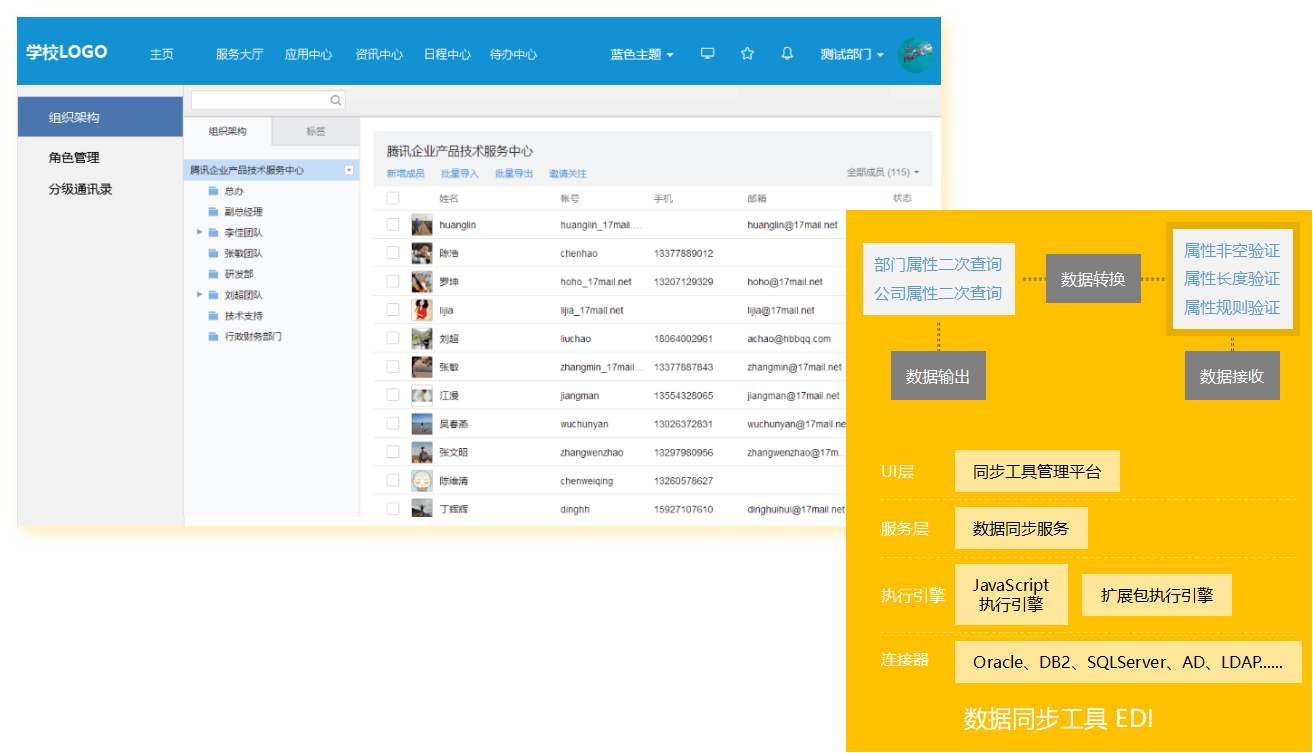The height and width of the screenshot is (753, 1313).
Task: Click the folder icon beside 研发部
Action: [213, 274]
